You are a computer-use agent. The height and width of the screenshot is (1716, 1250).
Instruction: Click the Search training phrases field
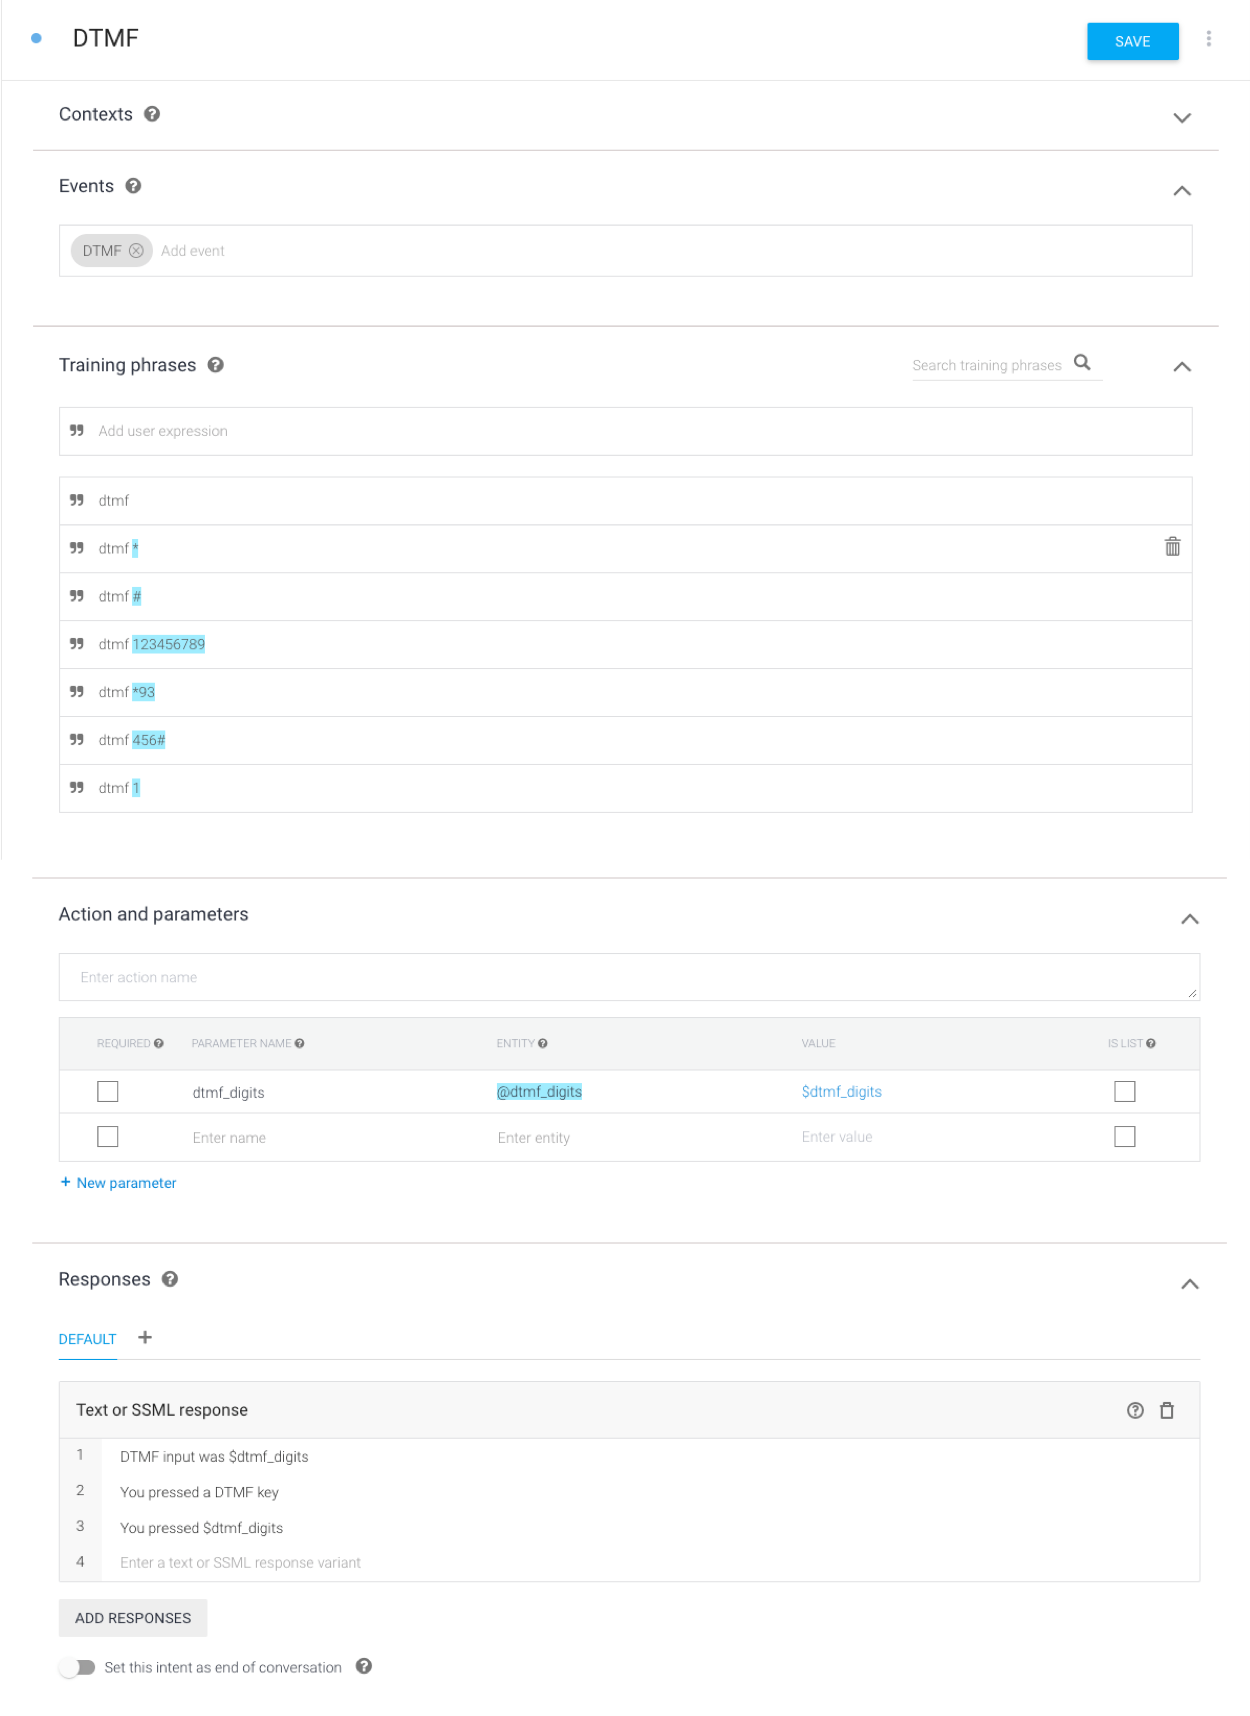(x=987, y=366)
